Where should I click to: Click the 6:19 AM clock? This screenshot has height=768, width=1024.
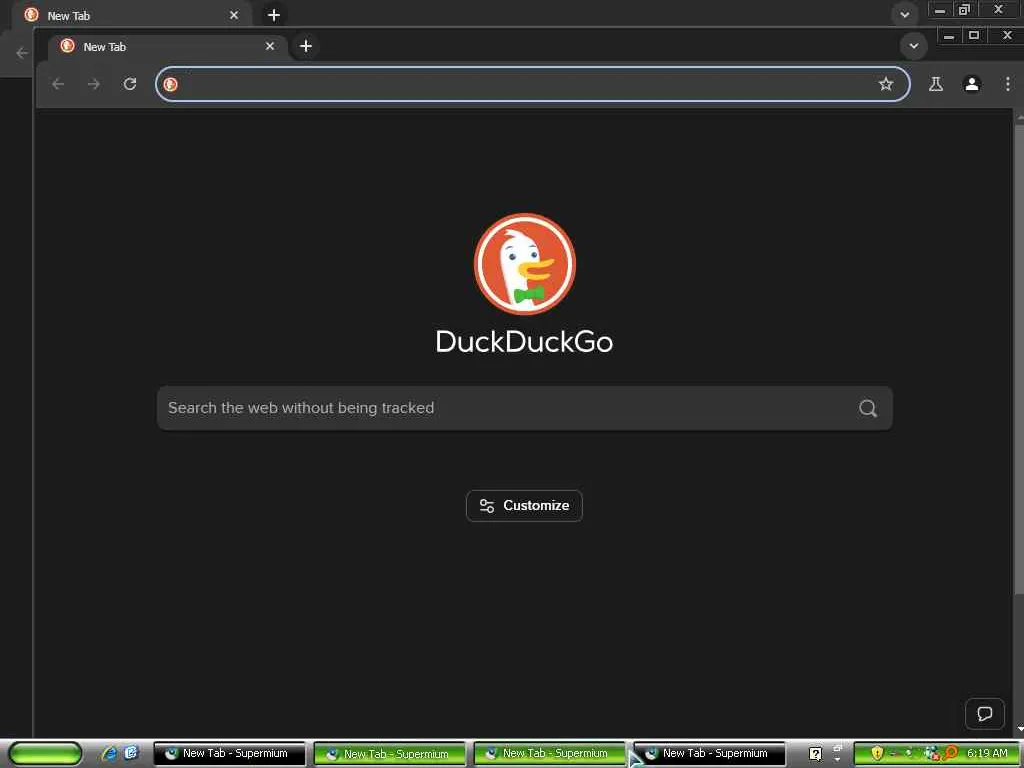(987, 753)
